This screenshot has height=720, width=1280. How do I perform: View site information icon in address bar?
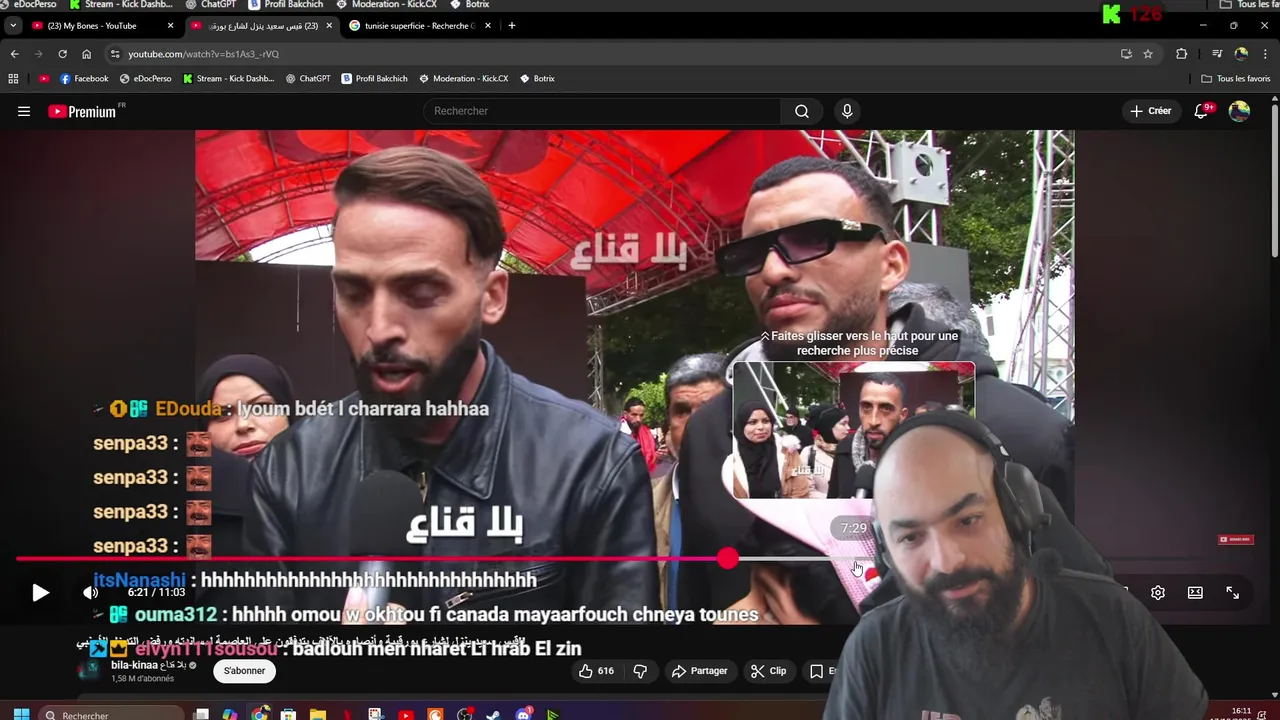point(115,54)
